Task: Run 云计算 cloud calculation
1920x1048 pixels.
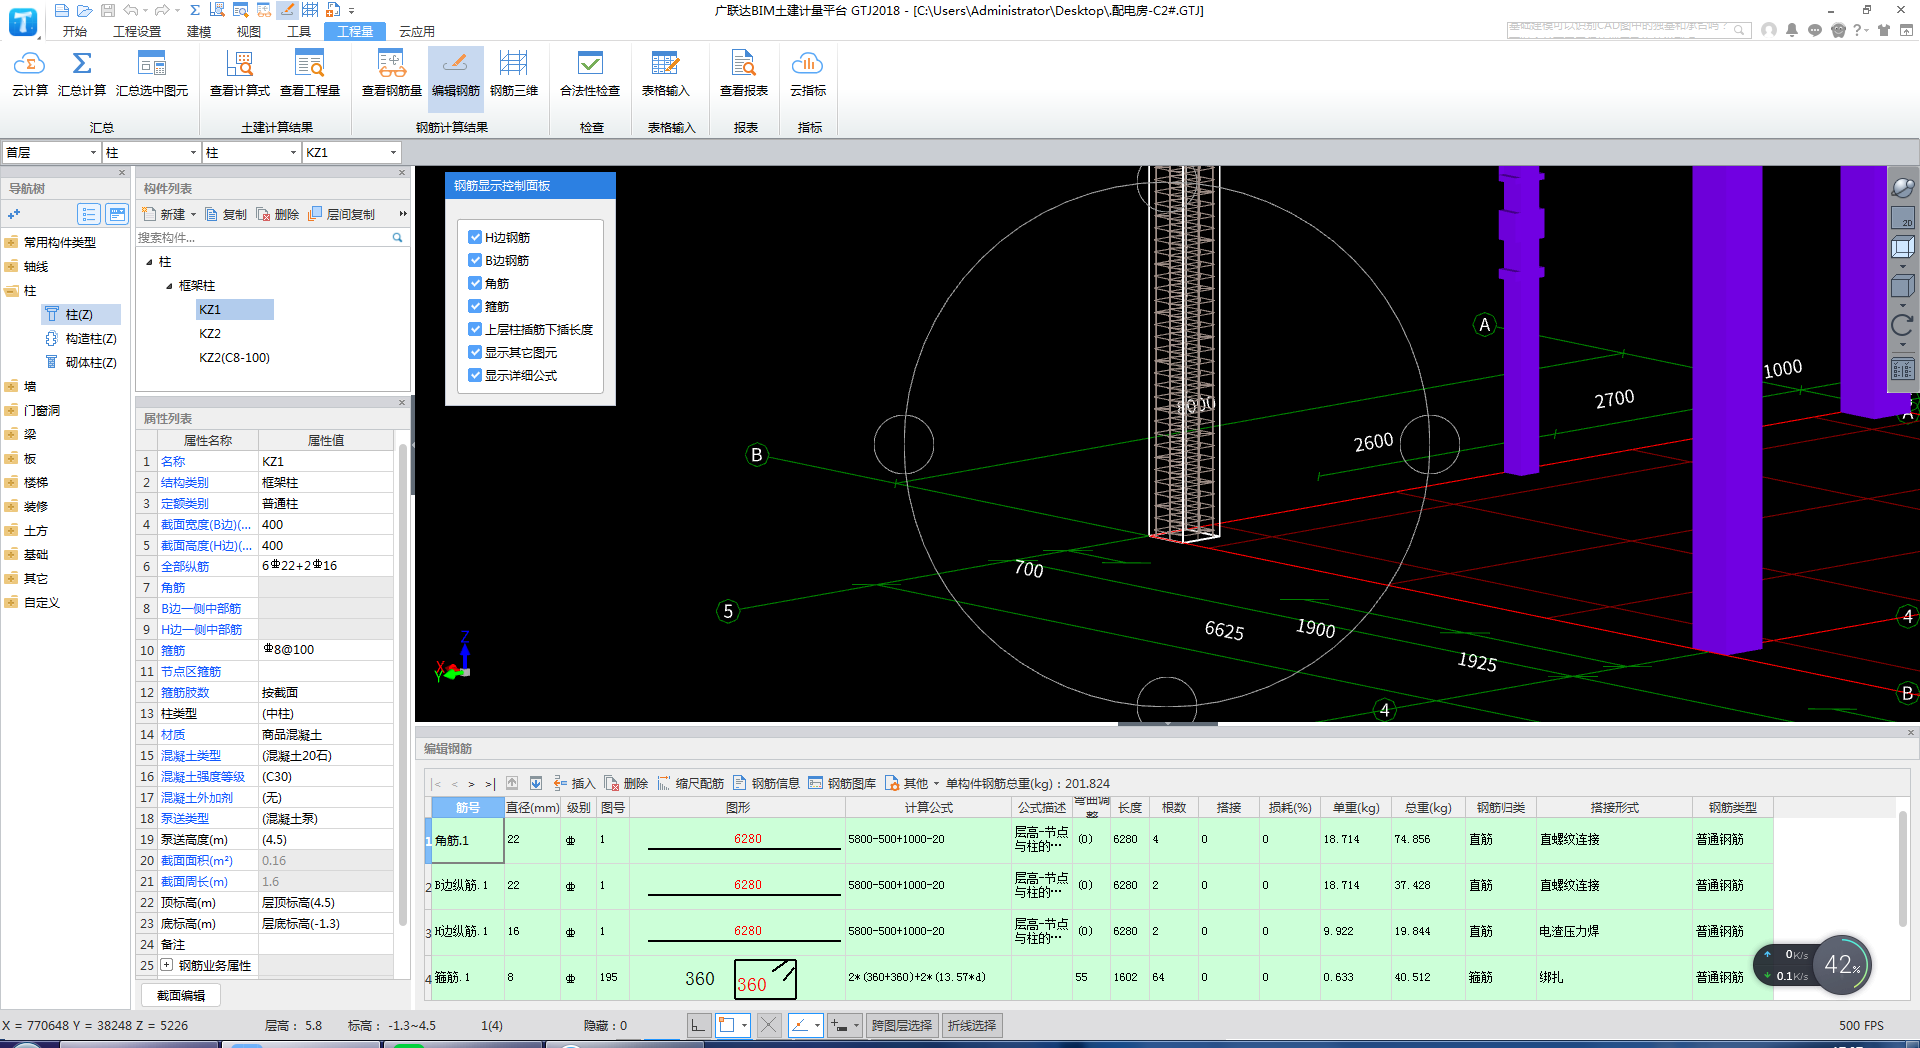Action: pyautogui.click(x=29, y=74)
